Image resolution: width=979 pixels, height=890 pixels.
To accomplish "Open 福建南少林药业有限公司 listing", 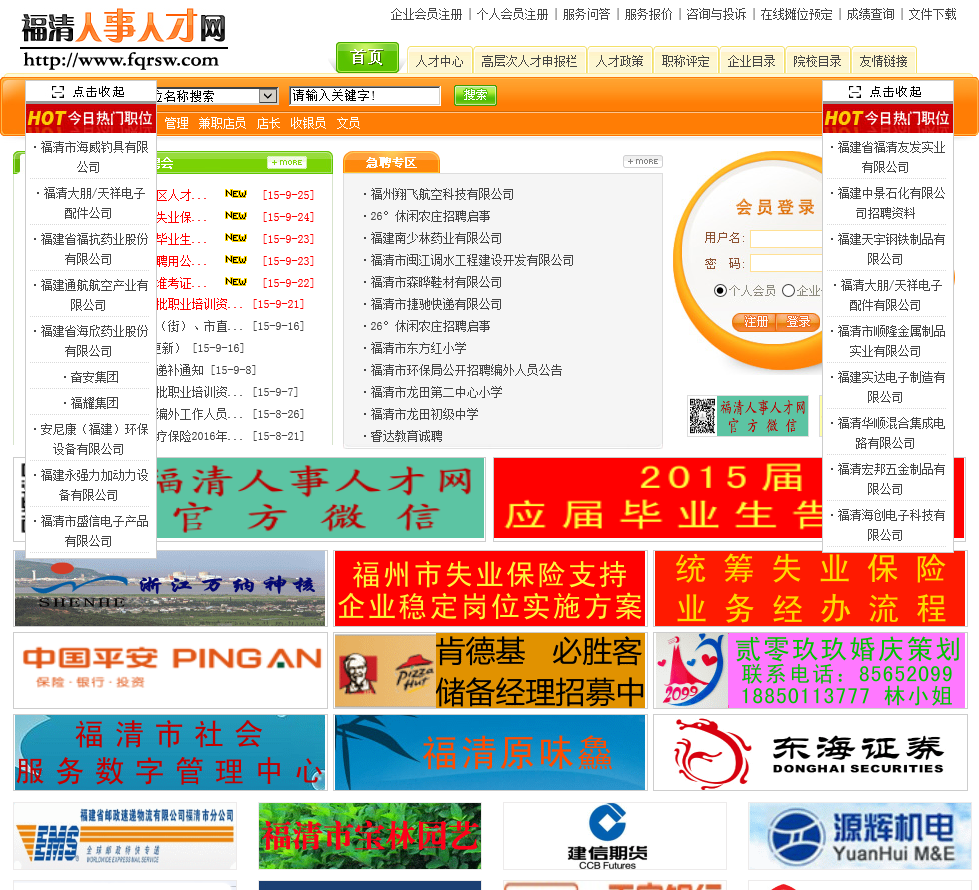I will pyautogui.click(x=436, y=239).
